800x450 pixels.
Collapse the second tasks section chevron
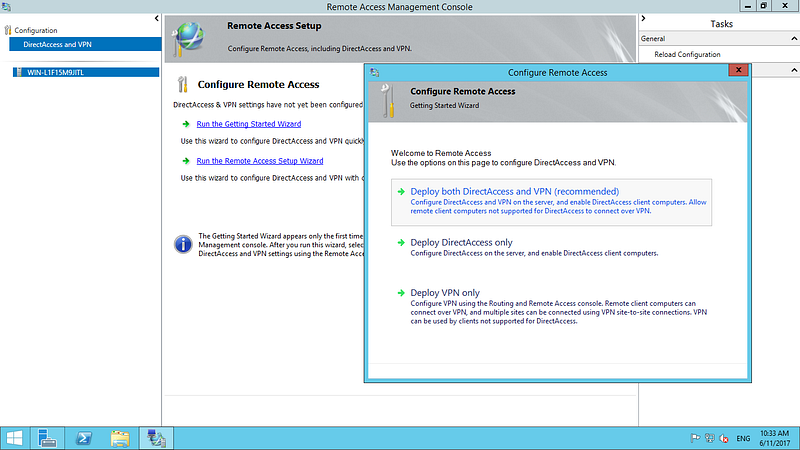tap(794, 70)
